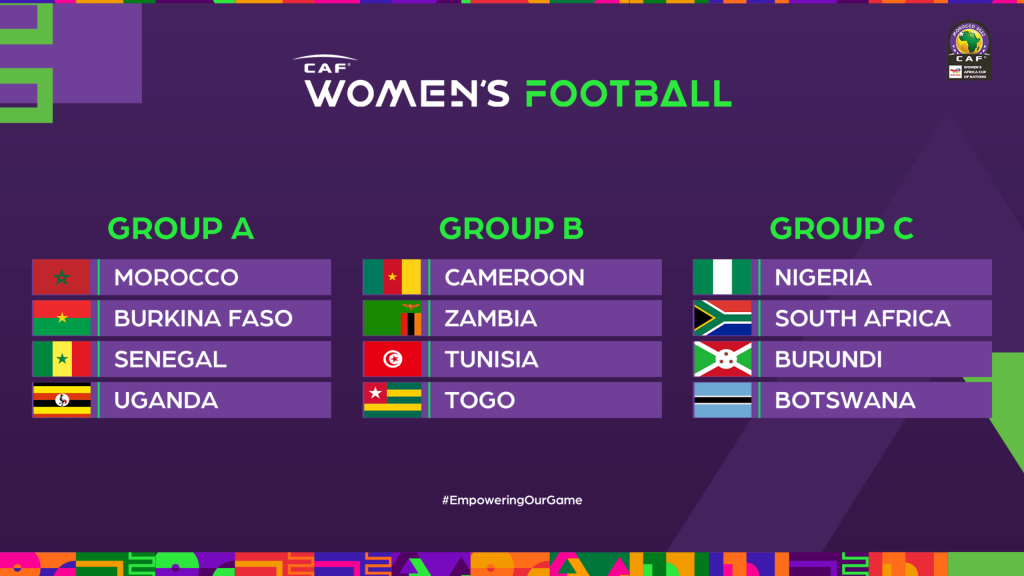Select the GROUP B heading

pos(511,229)
